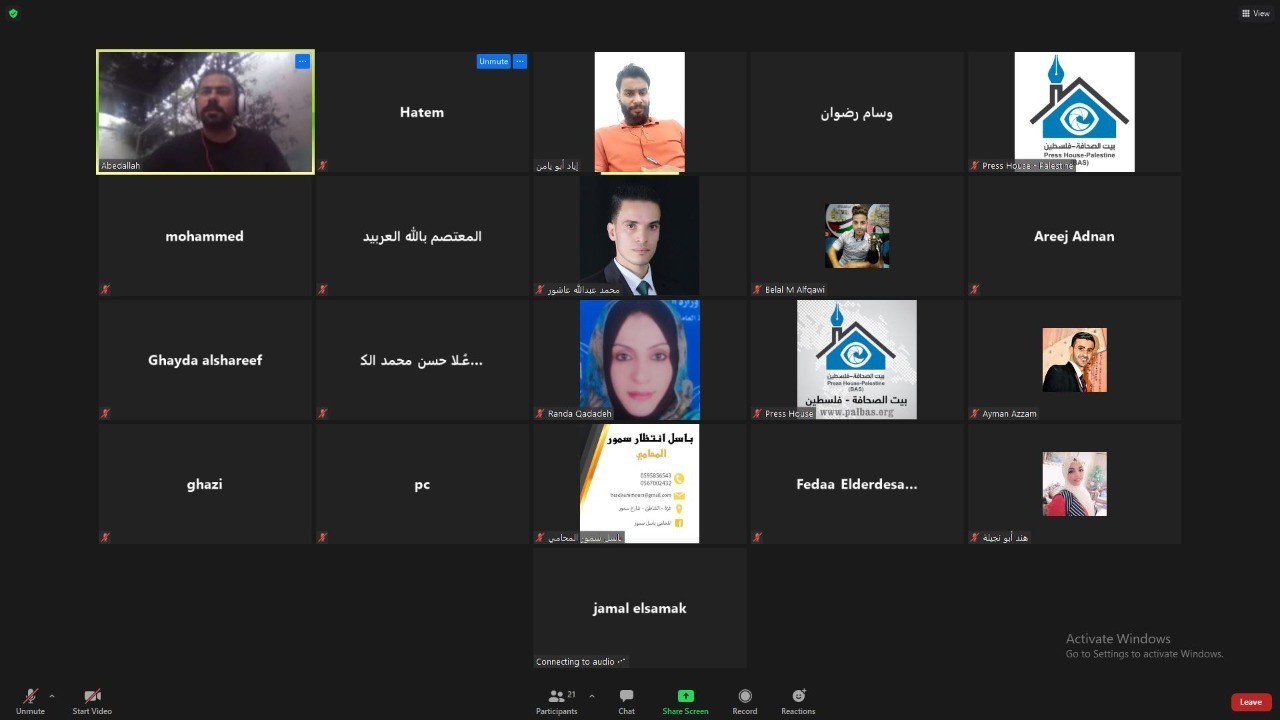
Task: Click the green Share Screen icon
Action: tap(685, 696)
